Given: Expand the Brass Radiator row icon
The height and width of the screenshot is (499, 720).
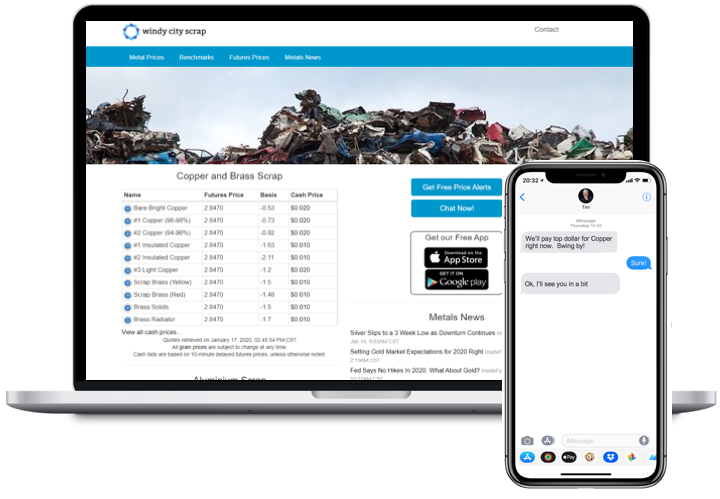Looking at the screenshot, I should (x=128, y=320).
